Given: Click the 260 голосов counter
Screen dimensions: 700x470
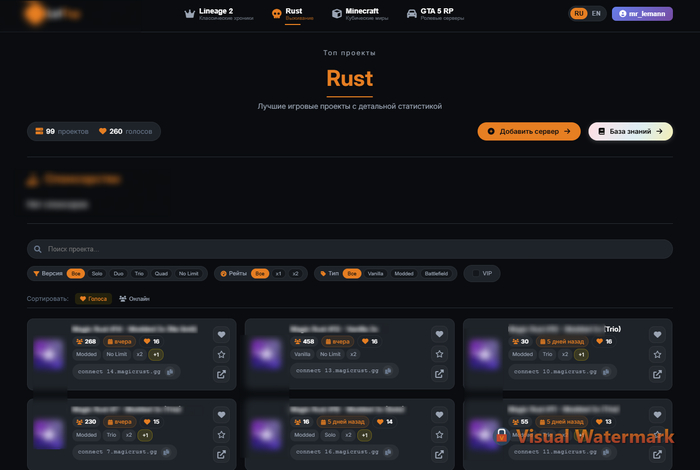Looking at the screenshot, I should click(125, 131).
